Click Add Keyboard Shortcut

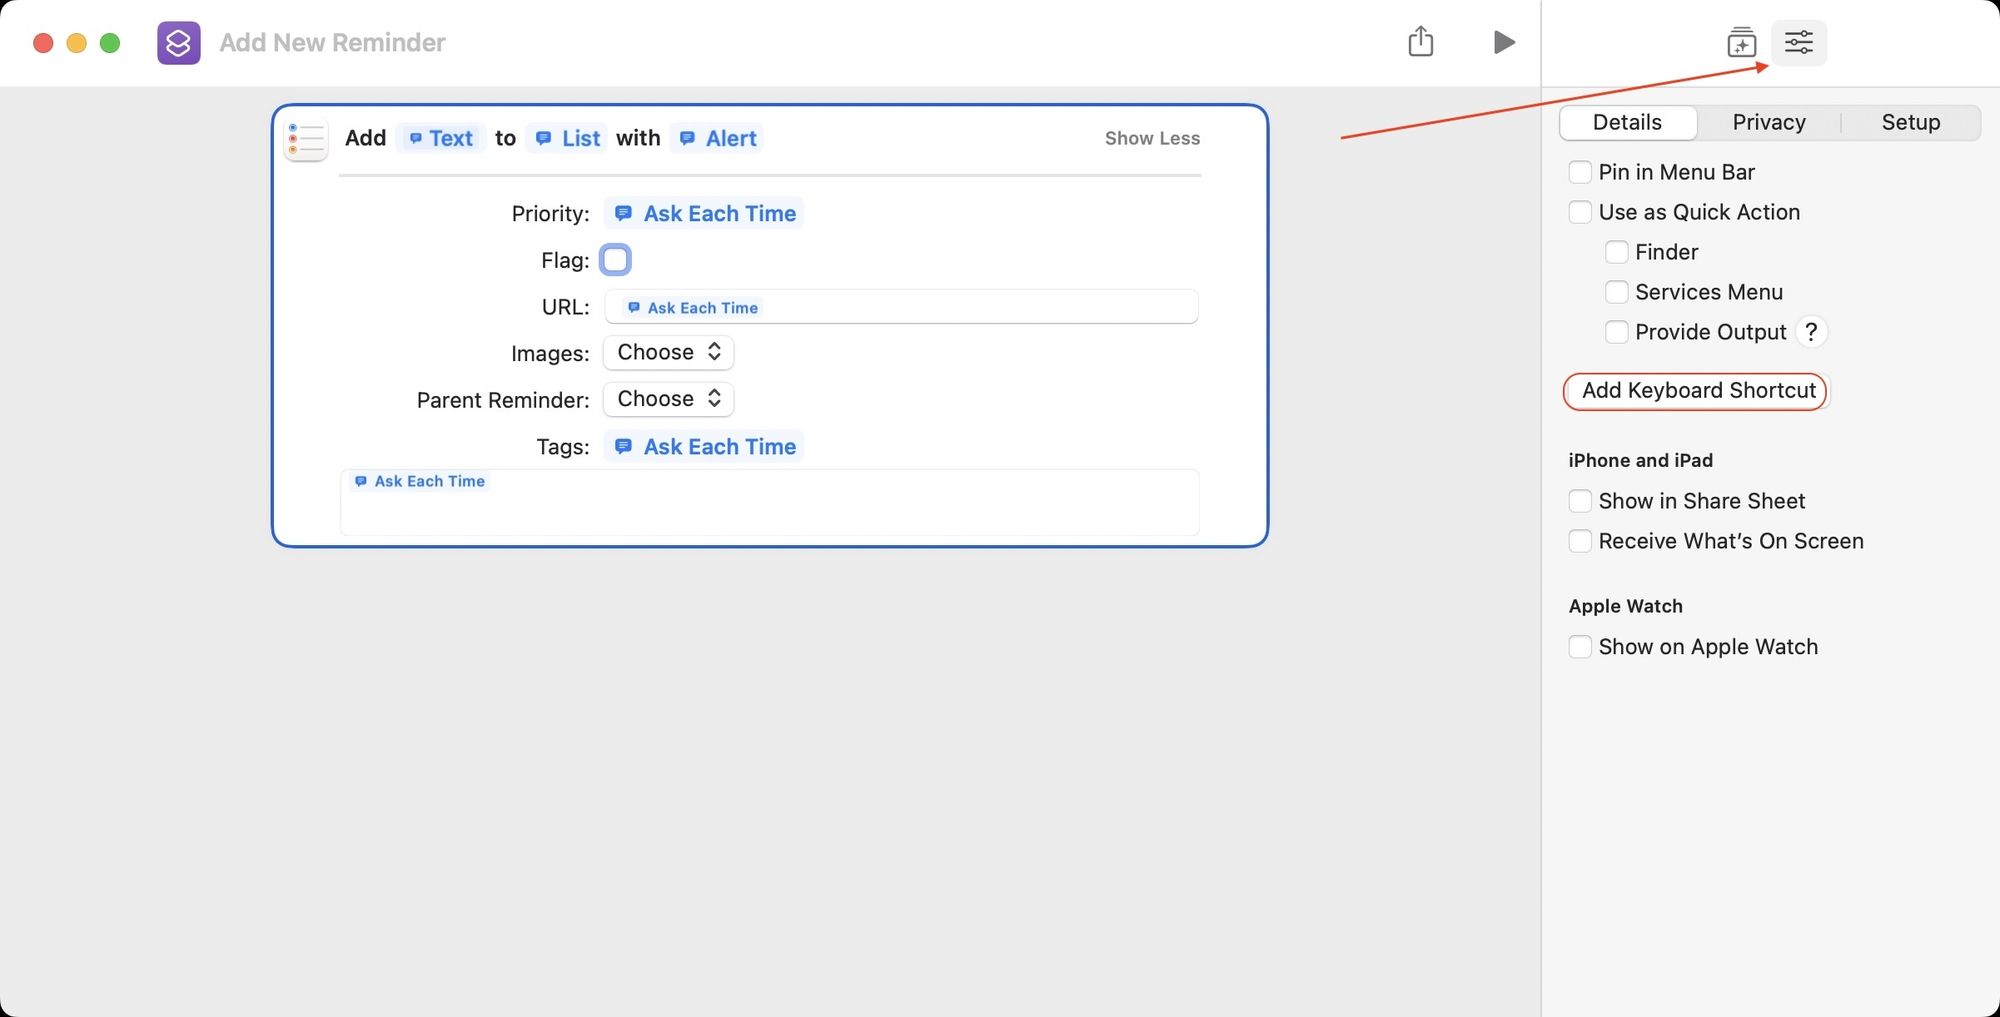tap(1695, 390)
